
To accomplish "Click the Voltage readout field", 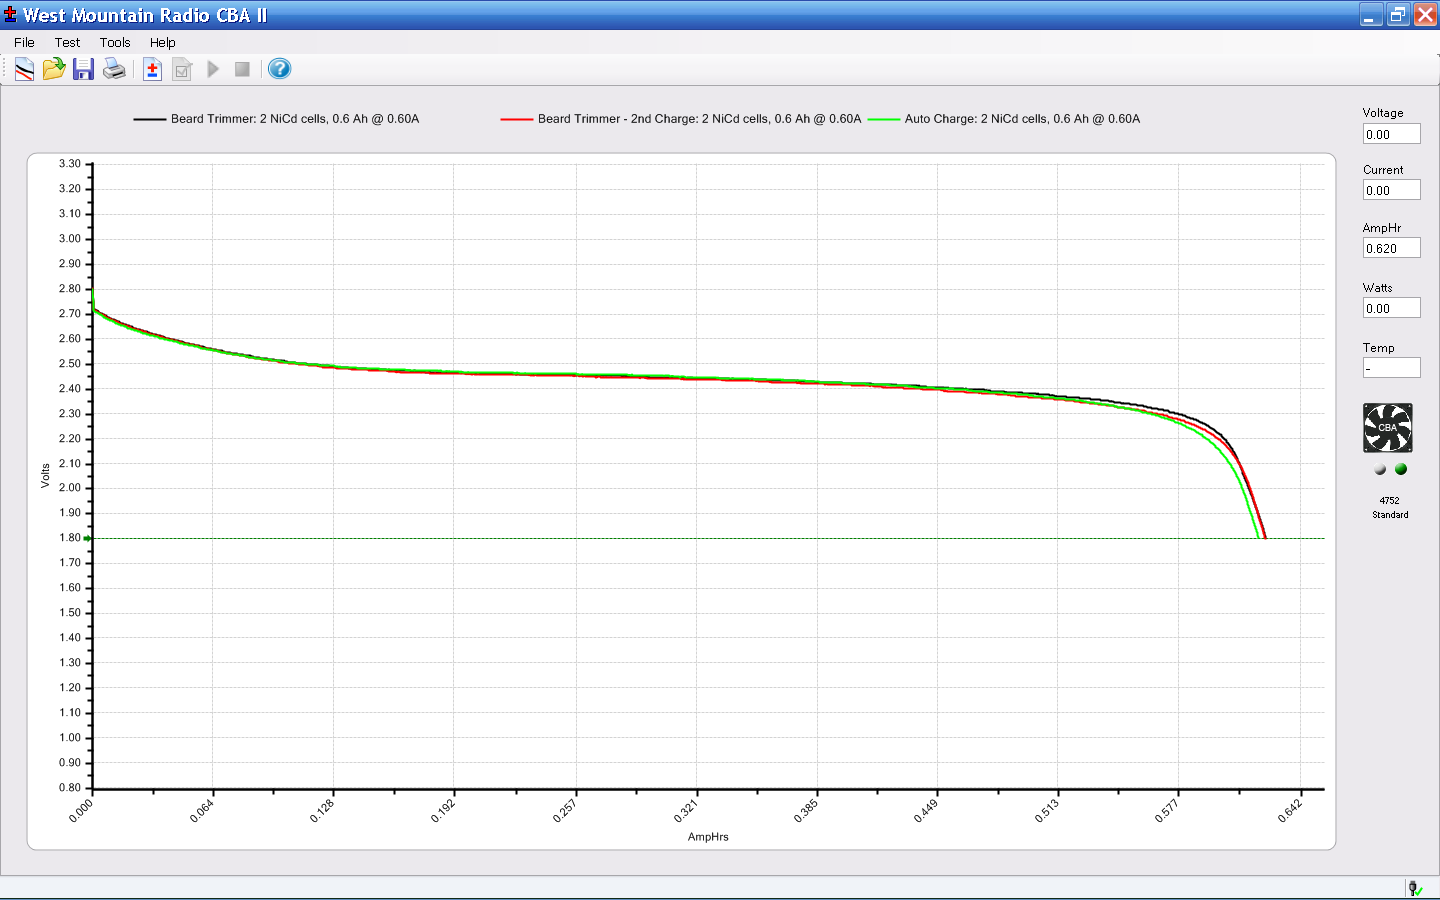I will click(x=1391, y=134).
